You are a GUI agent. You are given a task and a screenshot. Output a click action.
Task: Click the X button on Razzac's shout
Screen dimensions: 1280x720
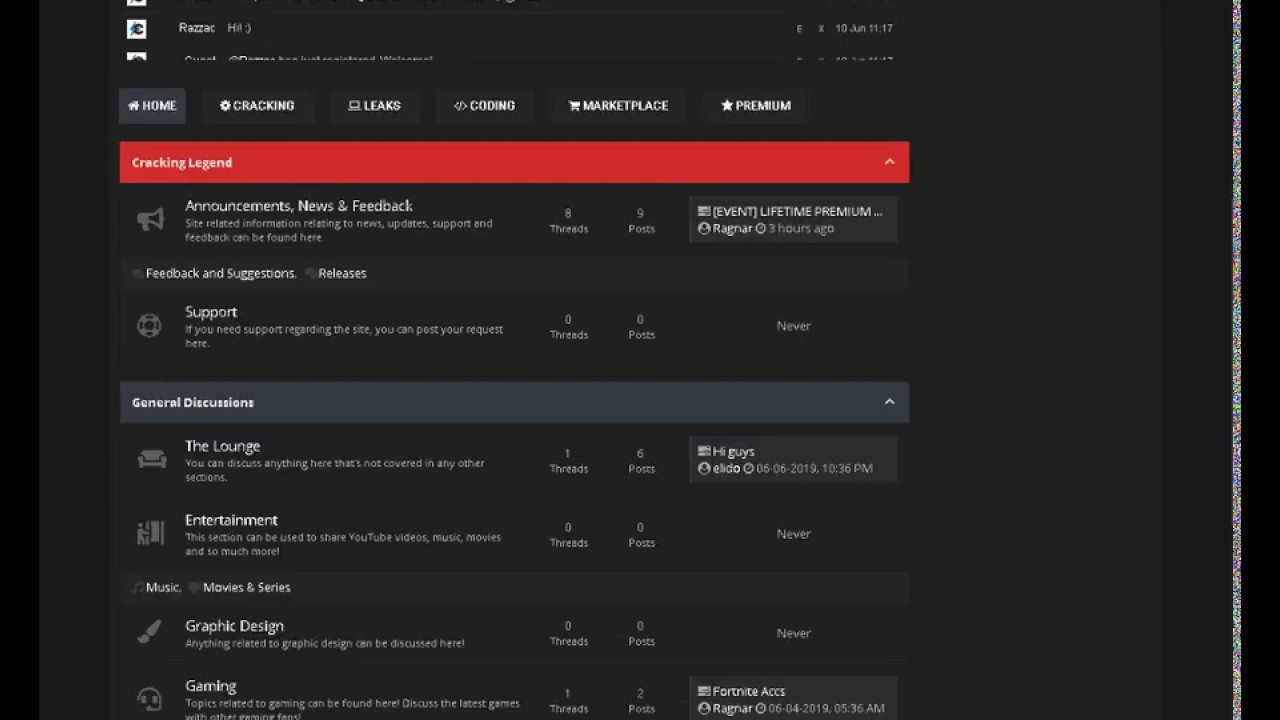click(x=821, y=29)
